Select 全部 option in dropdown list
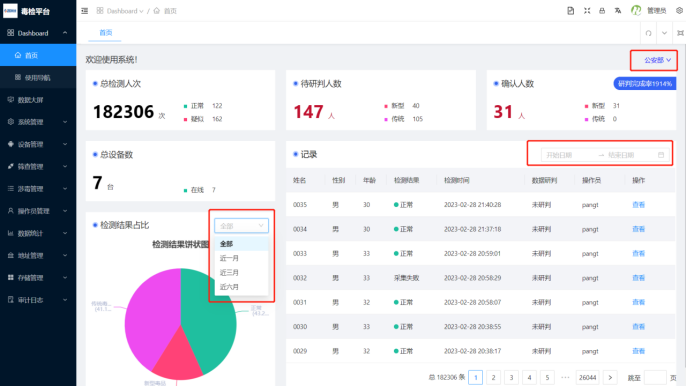 pos(242,244)
